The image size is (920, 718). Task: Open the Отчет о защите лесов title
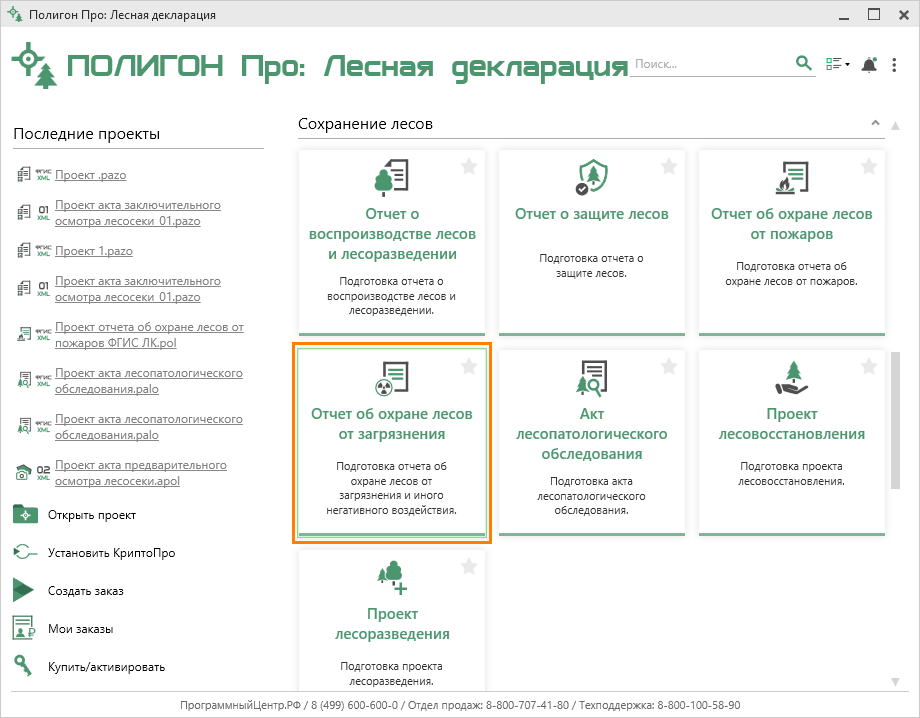tap(591, 214)
